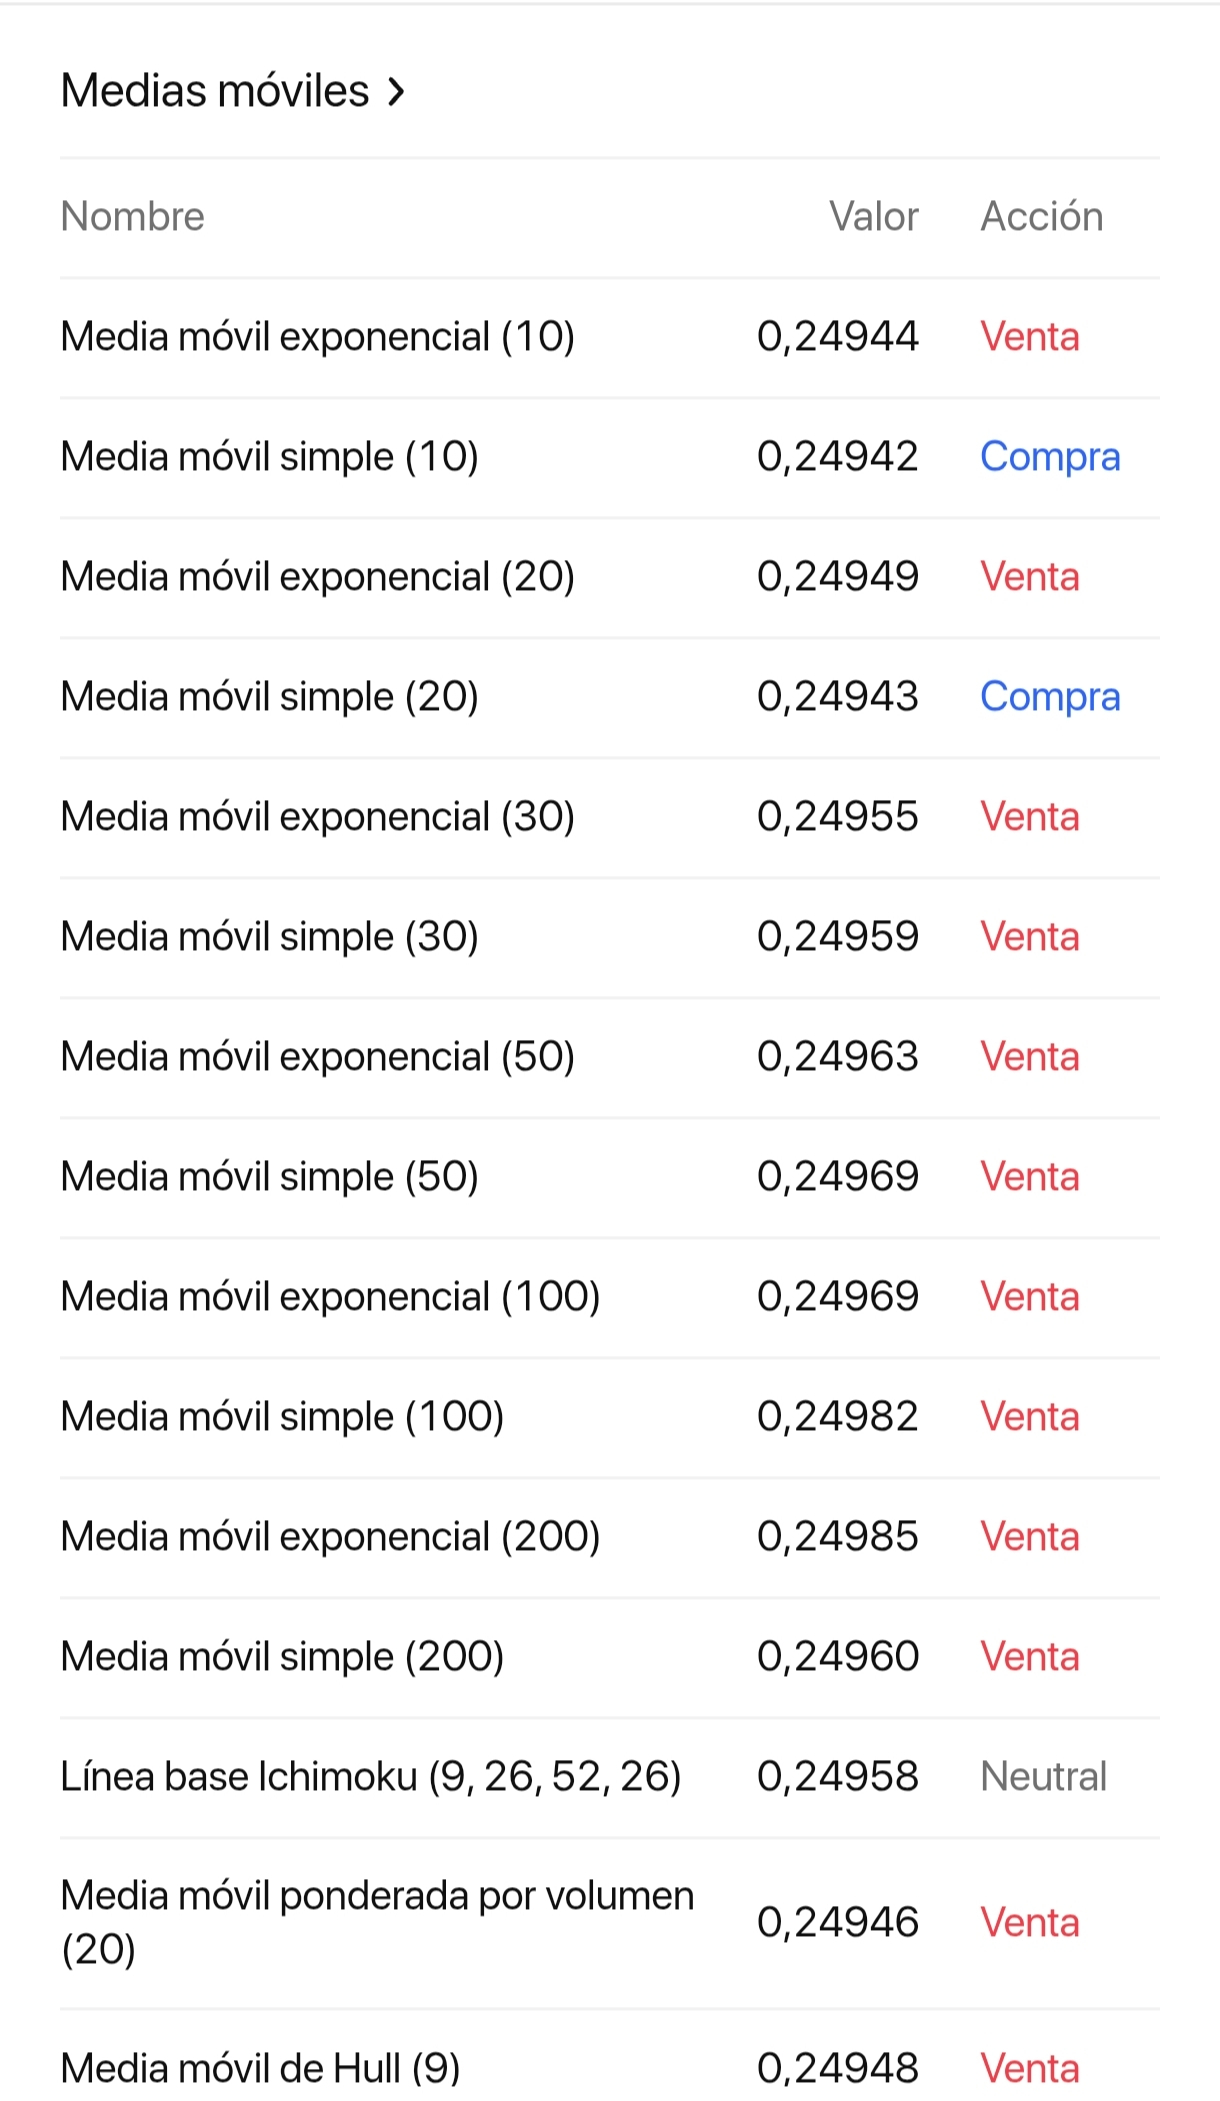Tap Compra signal for simple (10)
Image resolution: width=1220 pixels, height=2101 pixels.
[1050, 457]
